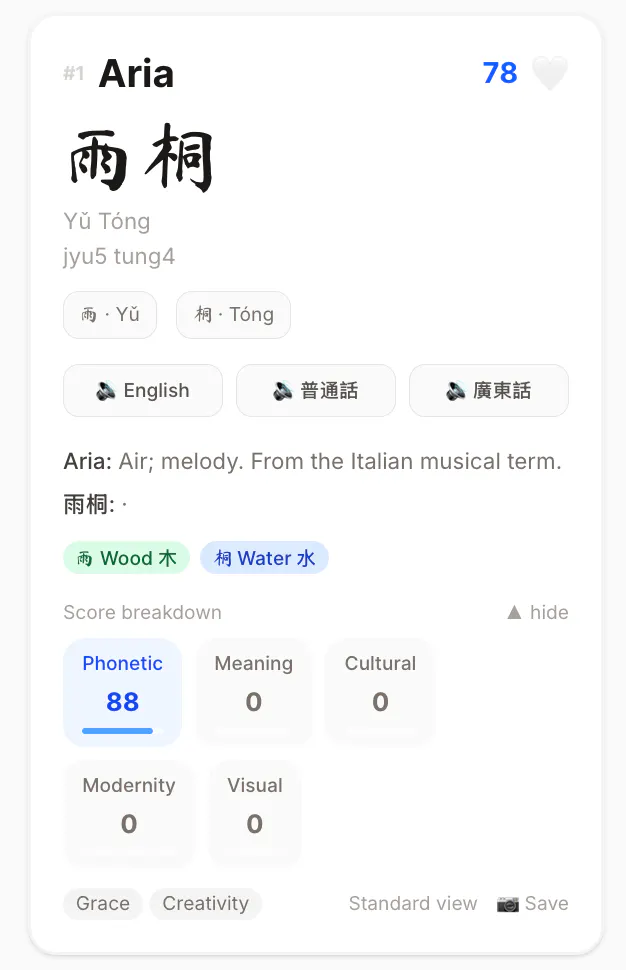Click the 桐 Water 水 element tag
The image size is (626, 970).
264,558
